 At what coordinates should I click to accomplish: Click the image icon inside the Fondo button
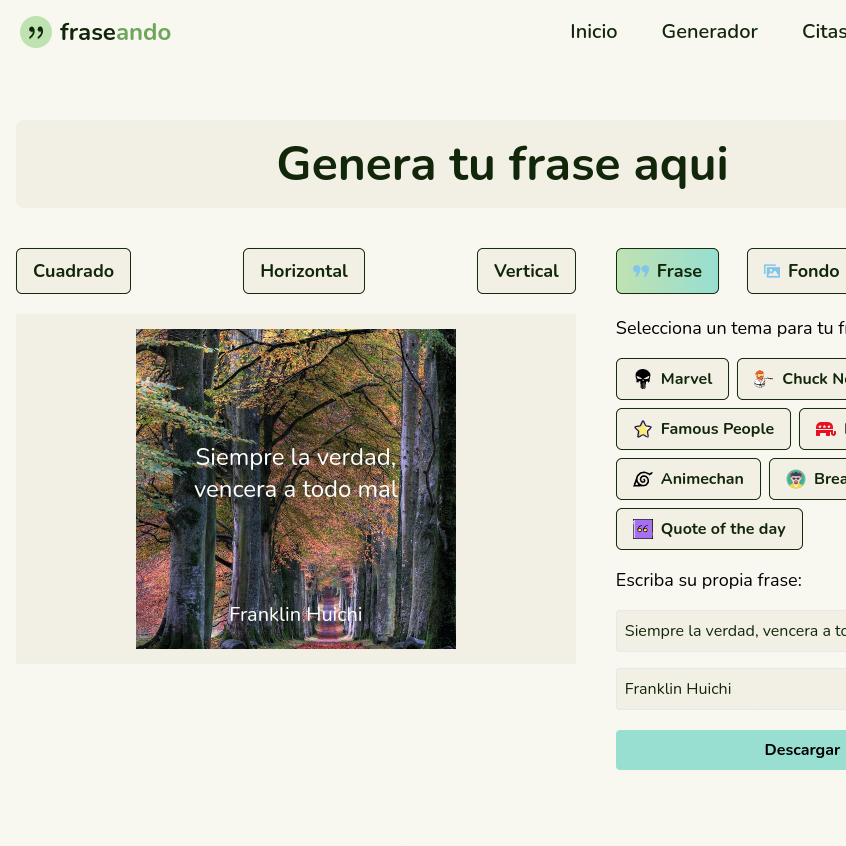point(770,271)
